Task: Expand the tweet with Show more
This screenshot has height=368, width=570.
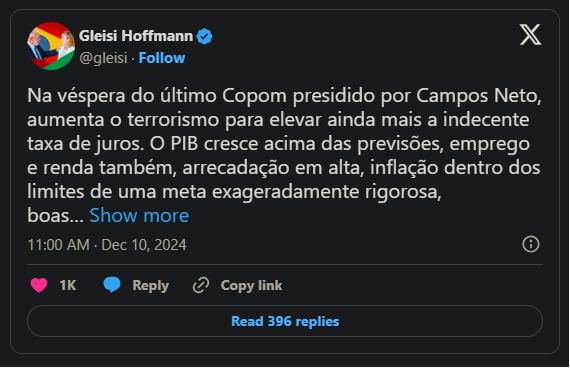Action: [139, 215]
